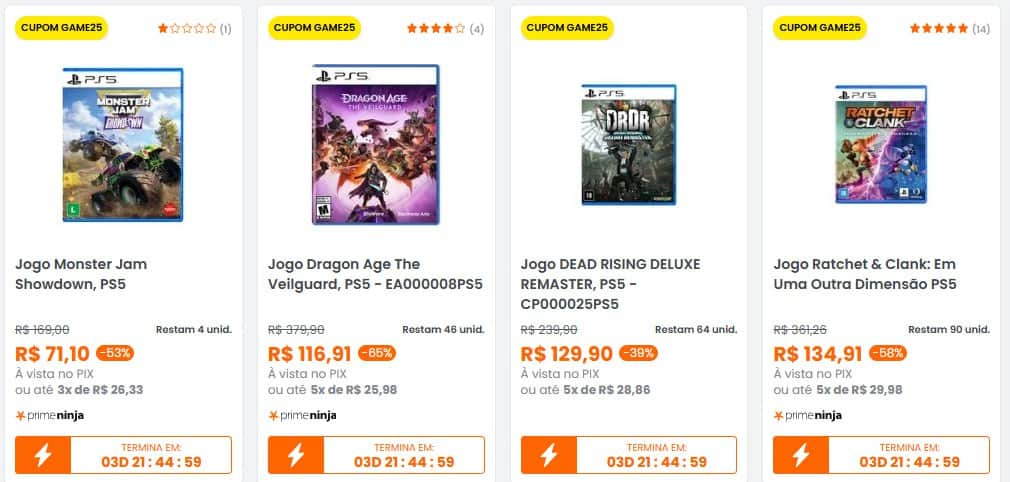Click the -53% discount badge on Monster Jam
1010x482 pixels.
coord(115,352)
